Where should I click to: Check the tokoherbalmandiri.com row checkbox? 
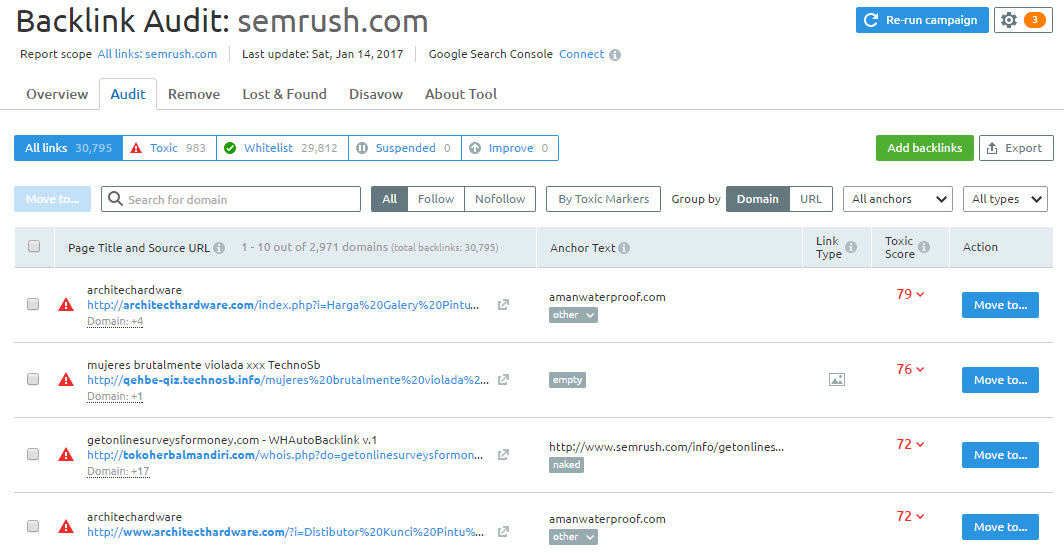[33, 454]
